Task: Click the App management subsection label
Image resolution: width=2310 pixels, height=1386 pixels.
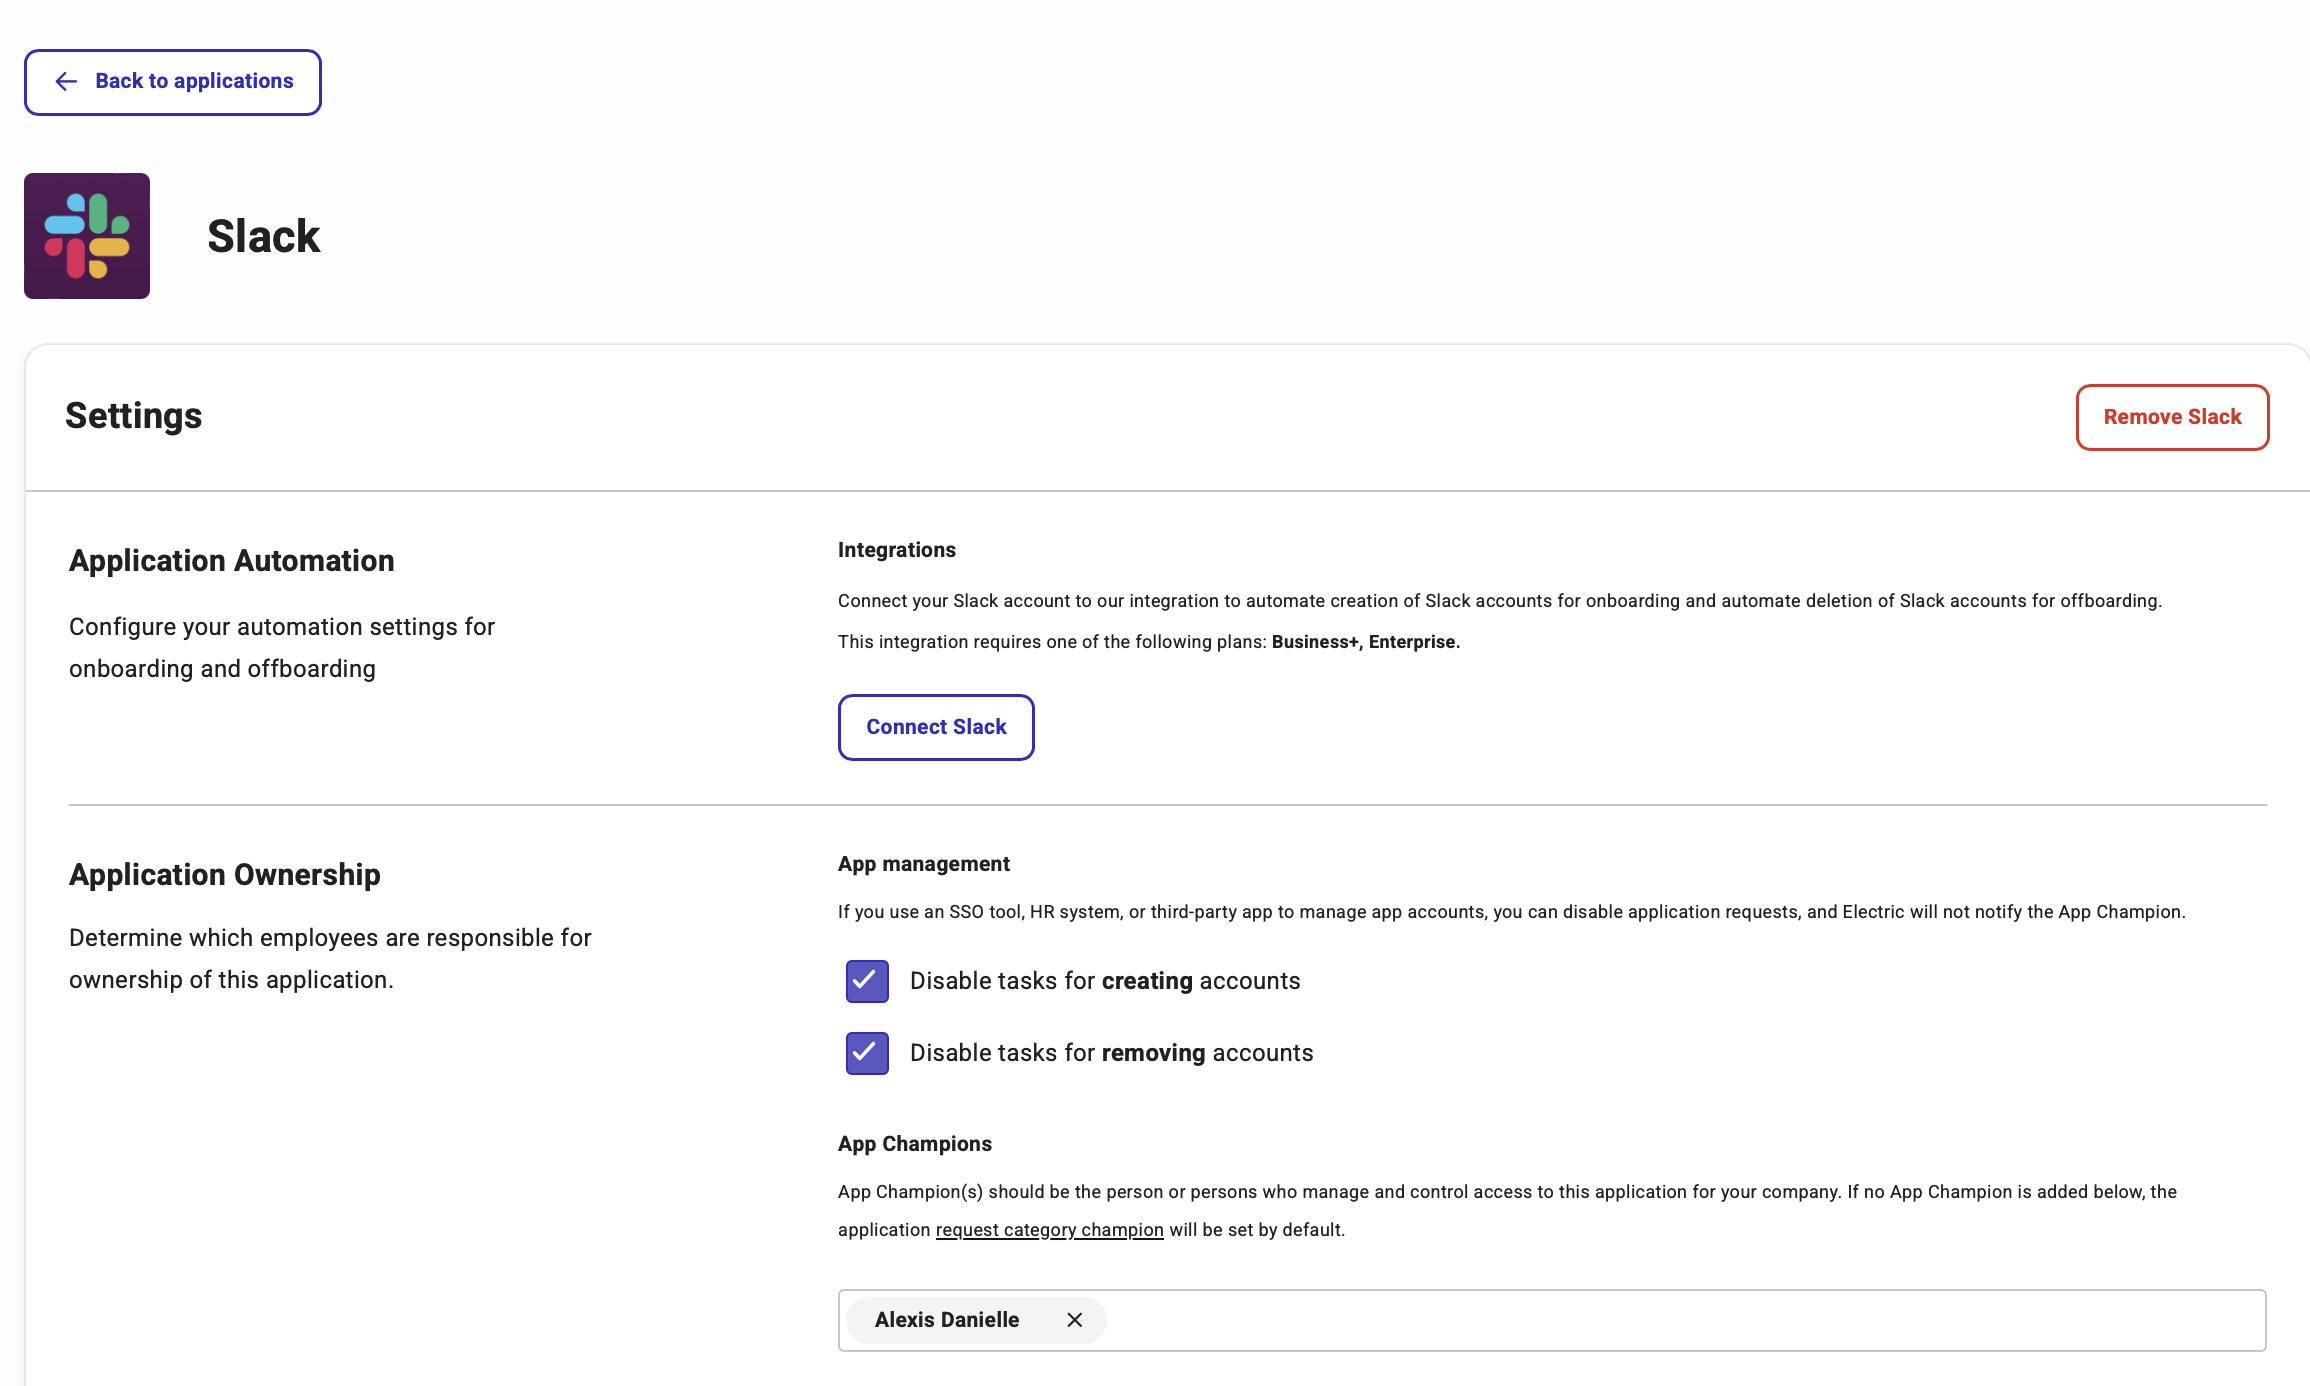Action: click(923, 864)
